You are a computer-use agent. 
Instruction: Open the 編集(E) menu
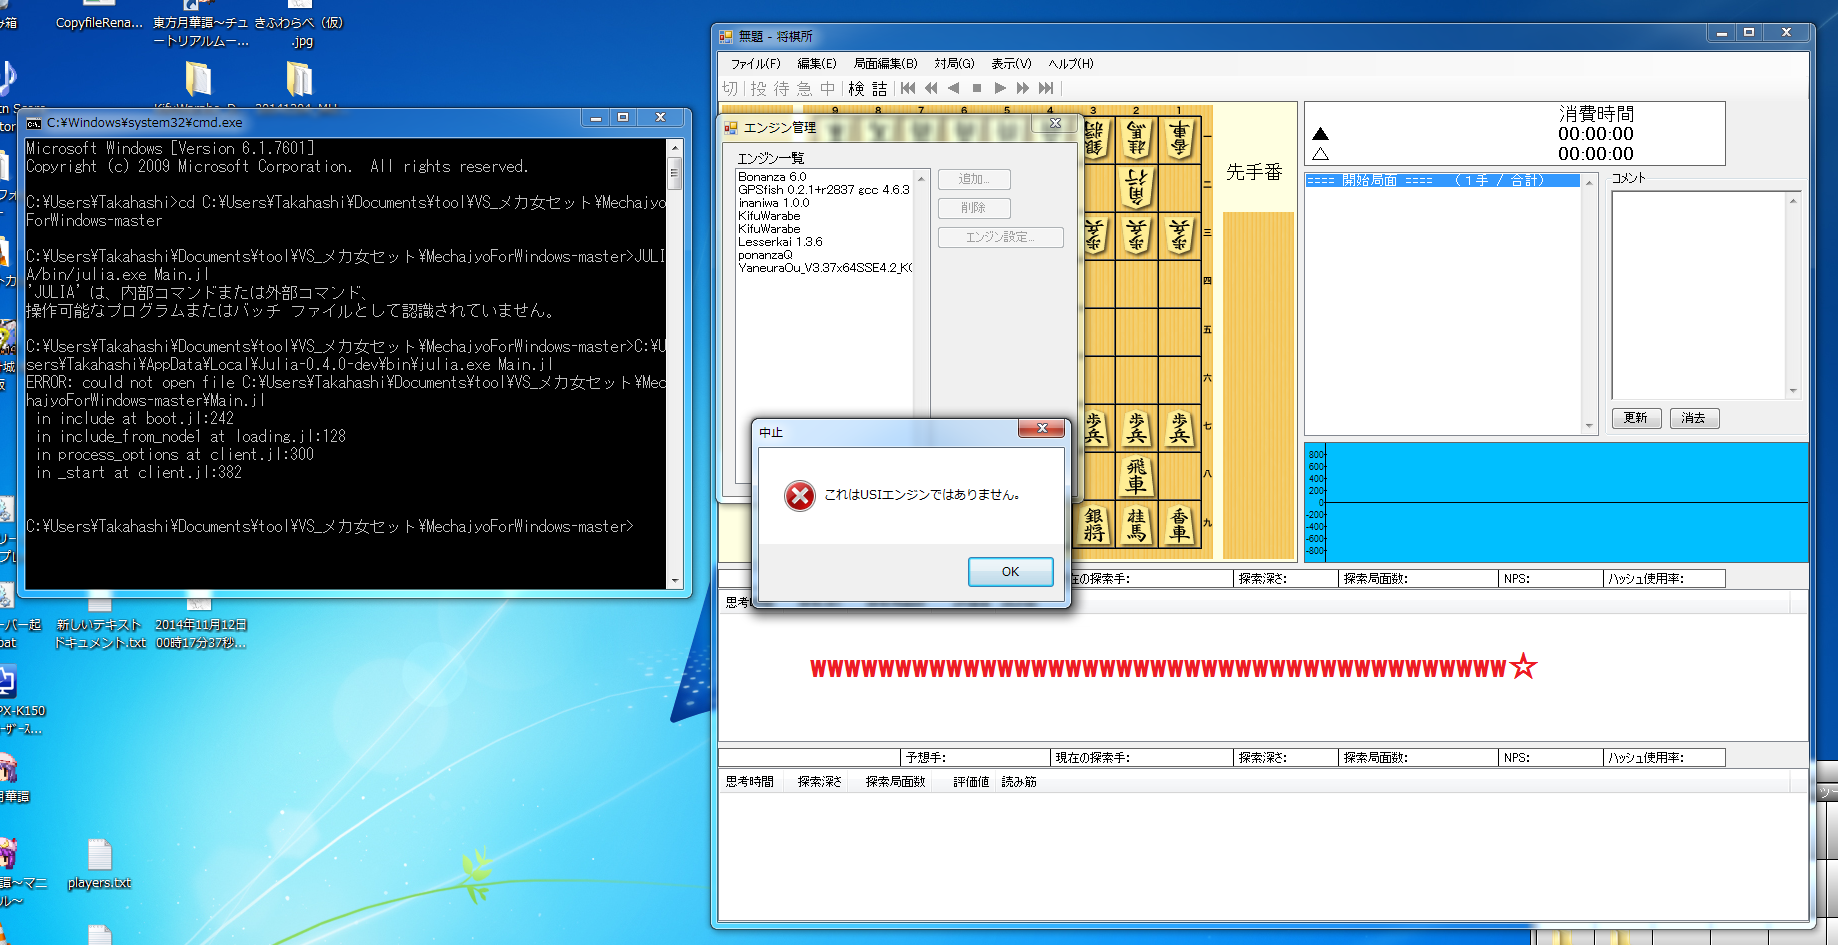[817, 63]
